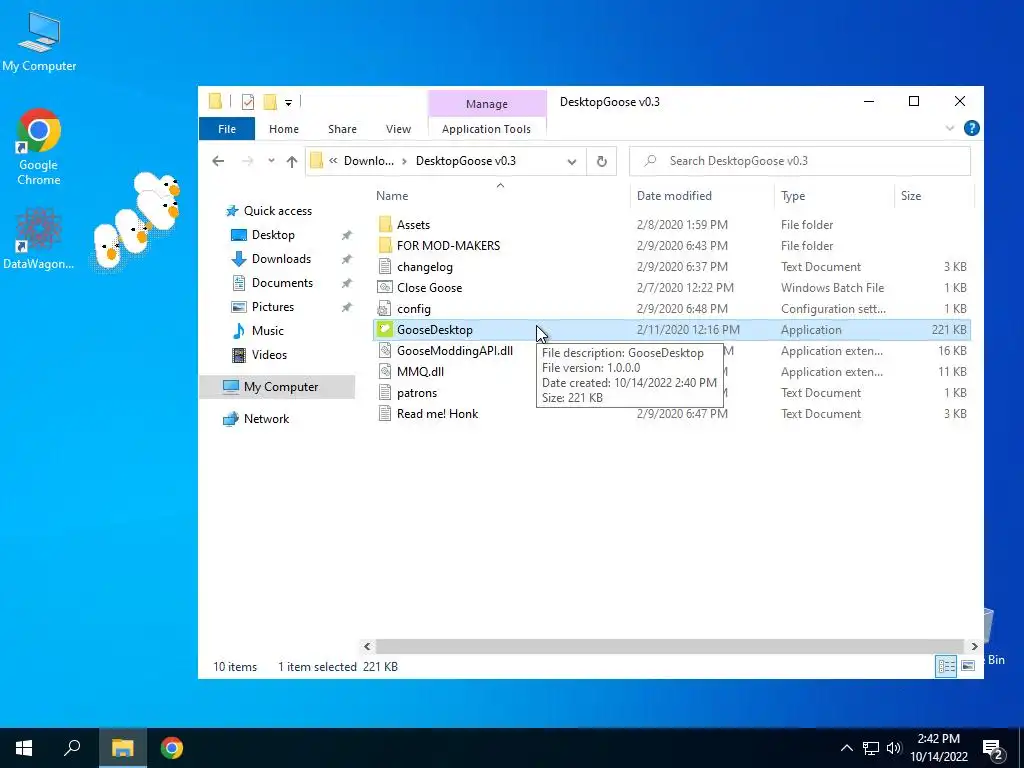Show hidden tray icons chevron
Viewport: 1024px width, 768px height.
[x=846, y=748]
